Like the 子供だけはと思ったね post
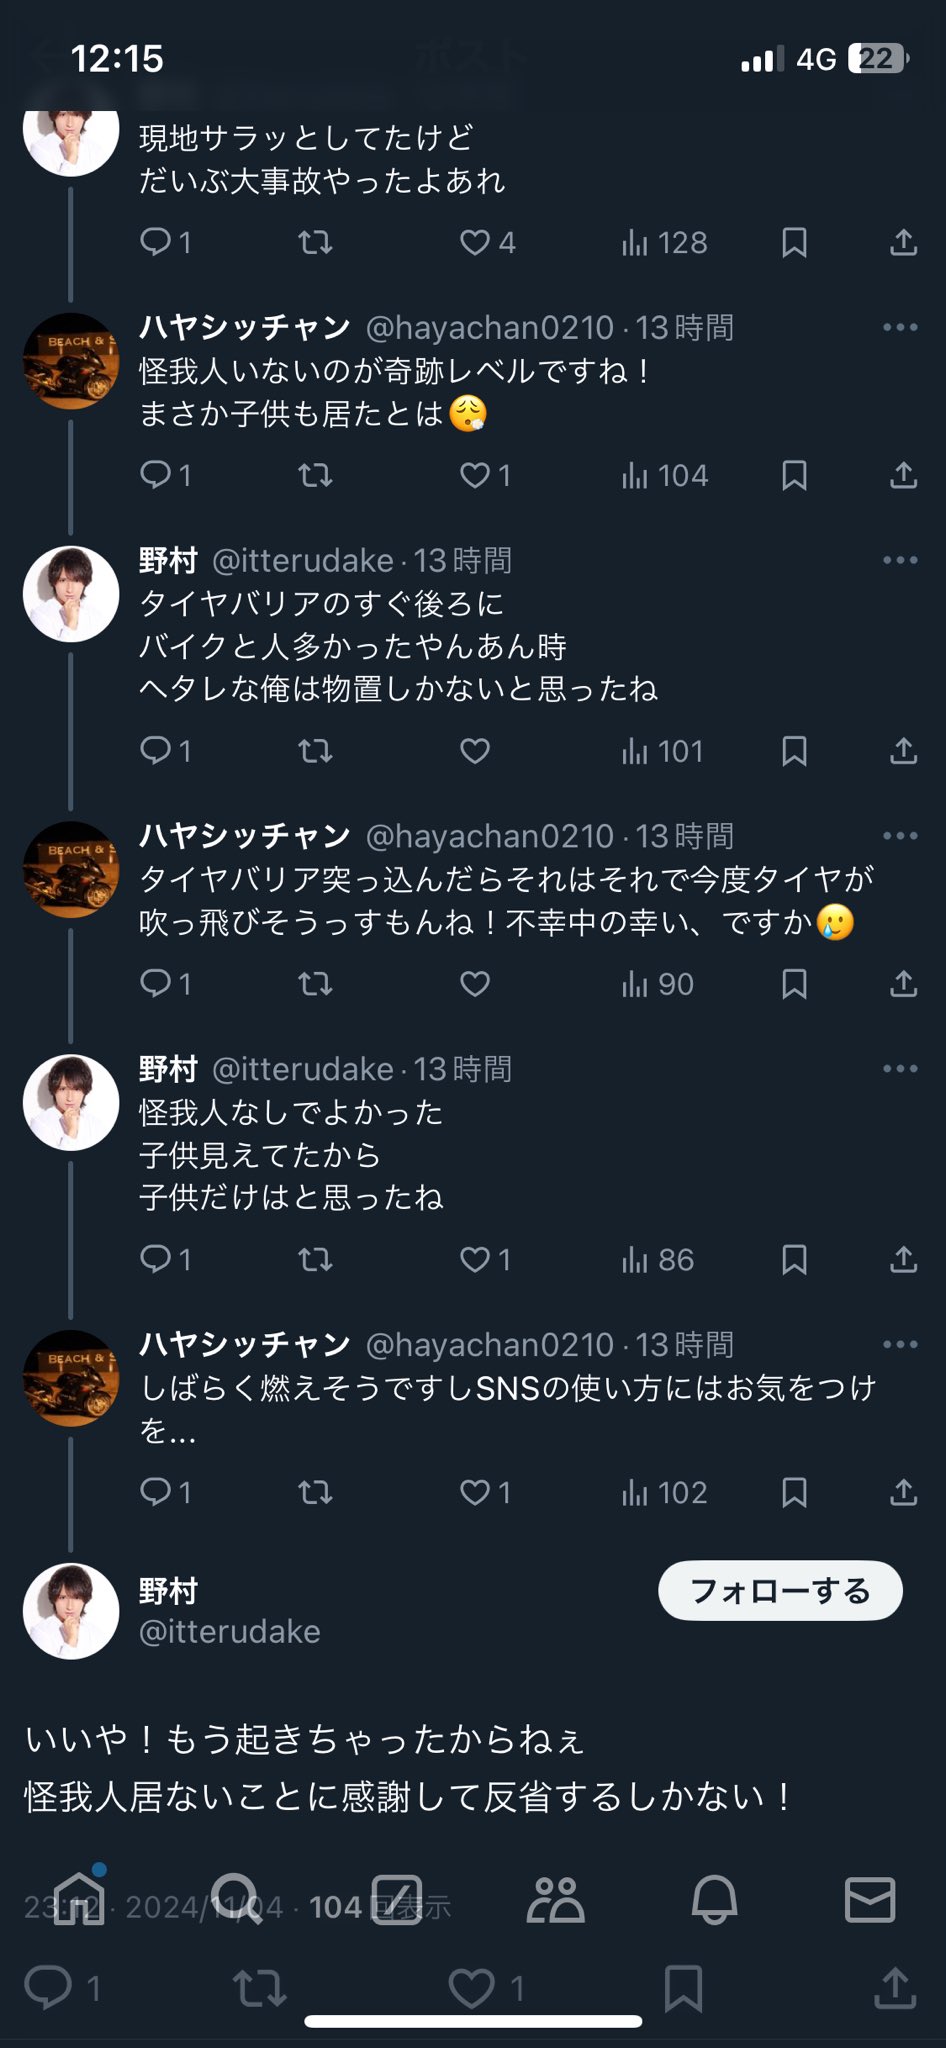This screenshot has width=946, height=2048. [x=475, y=1260]
